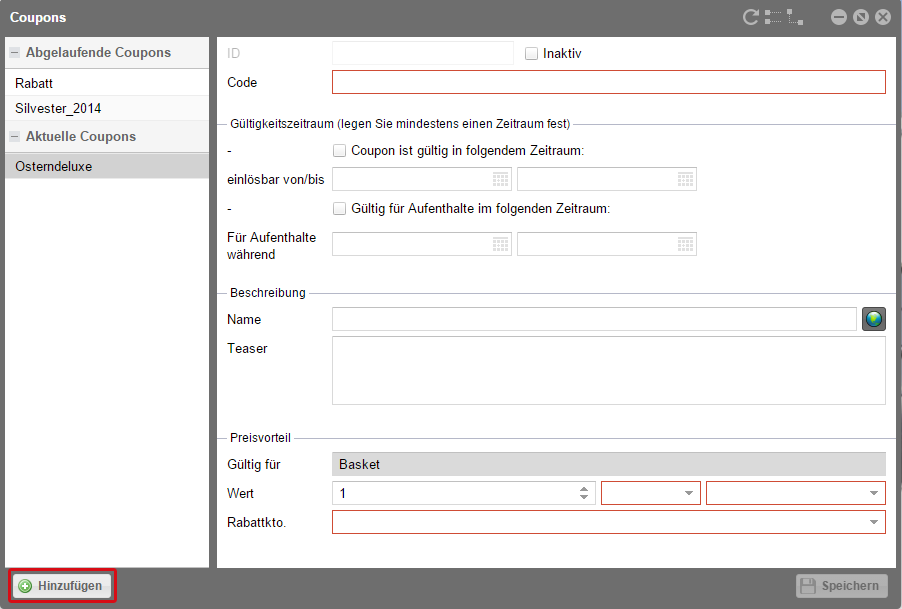This screenshot has width=902, height=609.
Task: Select the Silvester_2014 coupon
Action: click(58, 108)
